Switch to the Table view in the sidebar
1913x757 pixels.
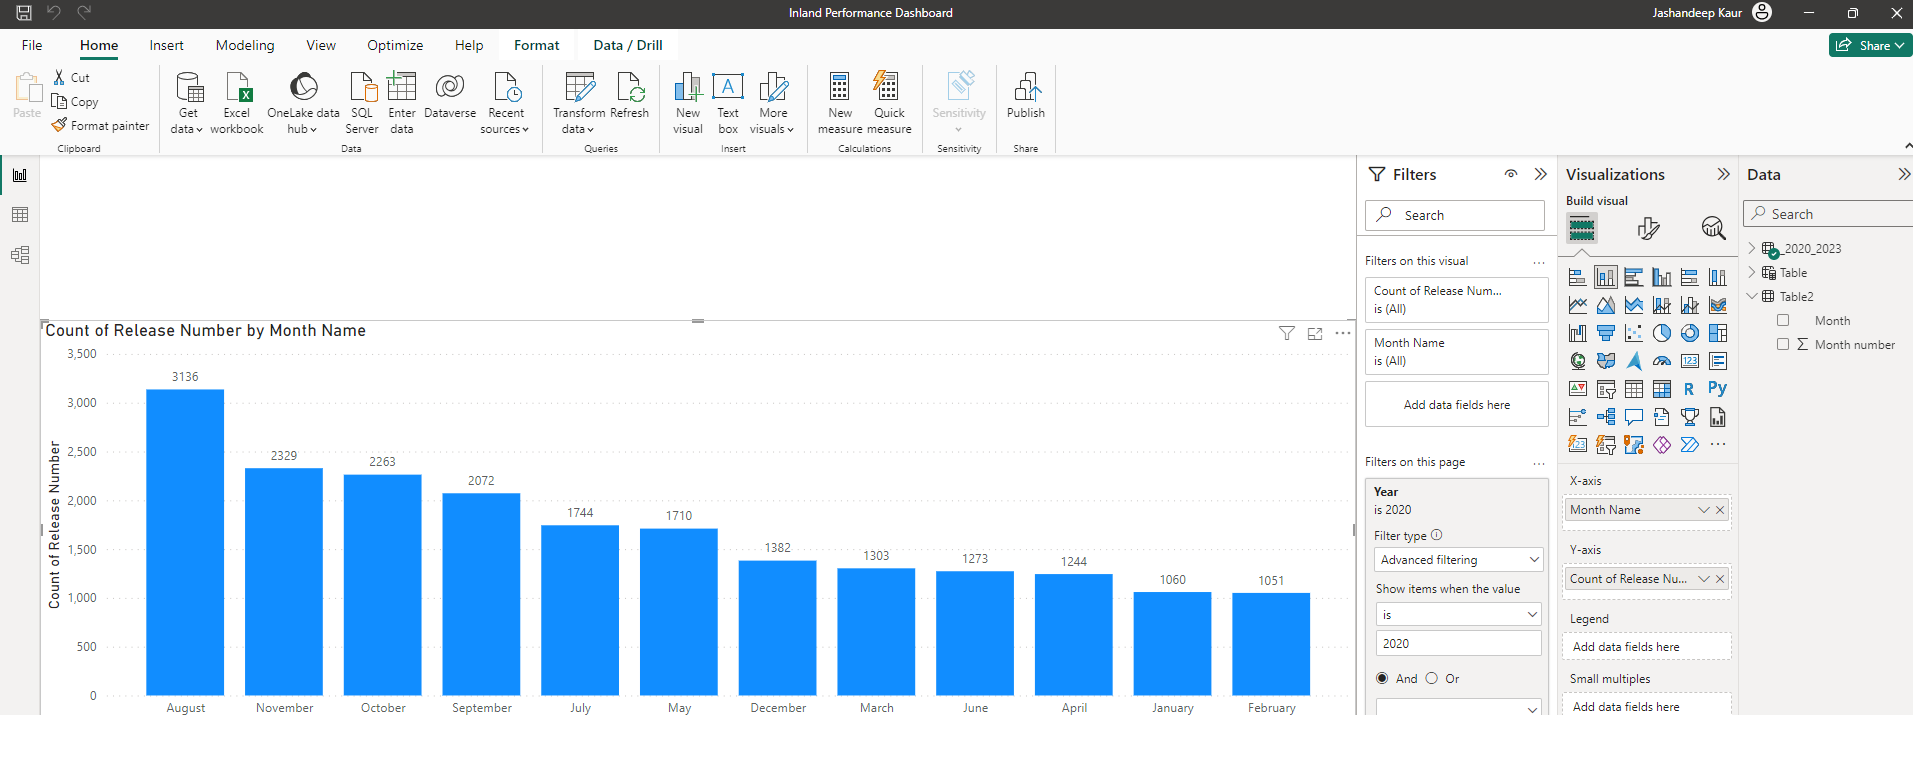coord(20,215)
